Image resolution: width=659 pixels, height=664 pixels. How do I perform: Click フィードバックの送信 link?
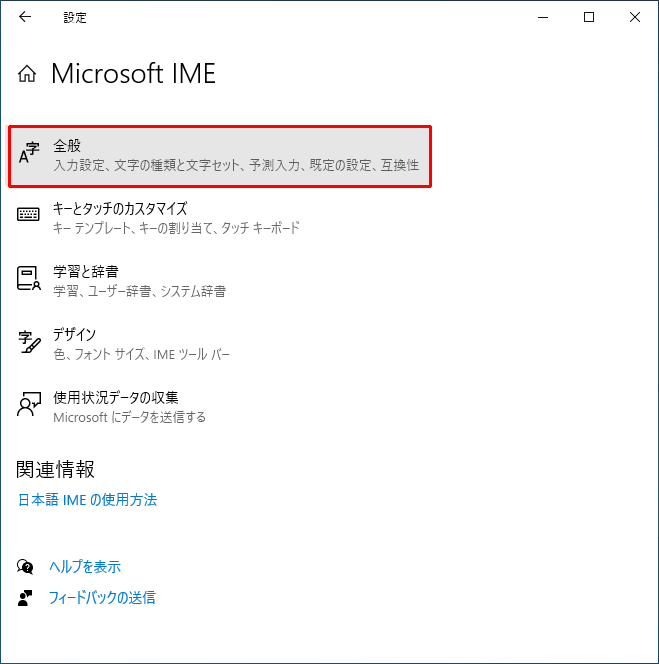pyautogui.click(x=102, y=598)
